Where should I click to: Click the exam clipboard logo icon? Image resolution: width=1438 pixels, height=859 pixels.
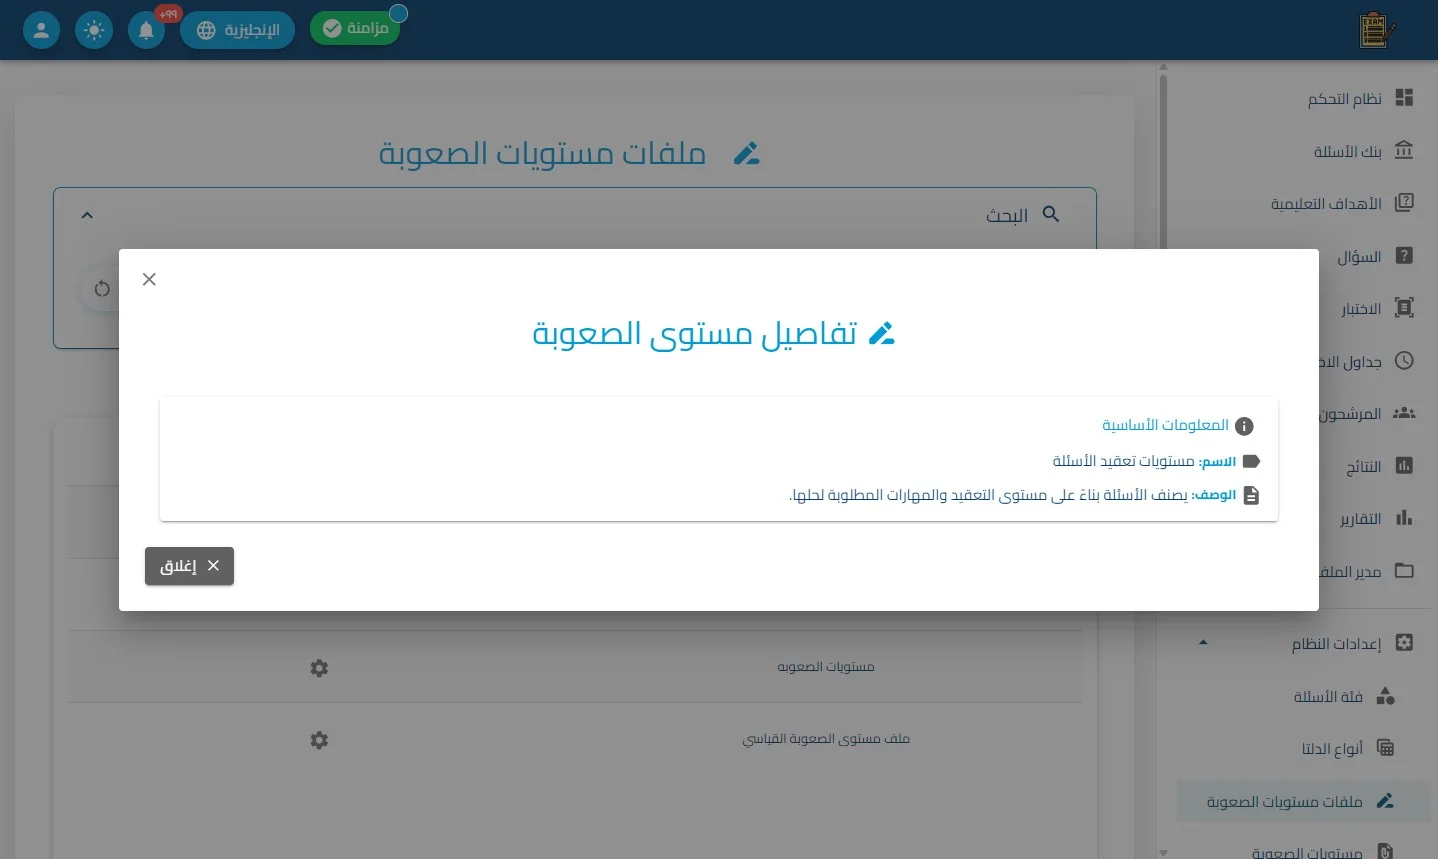(x=1377, y=30)
